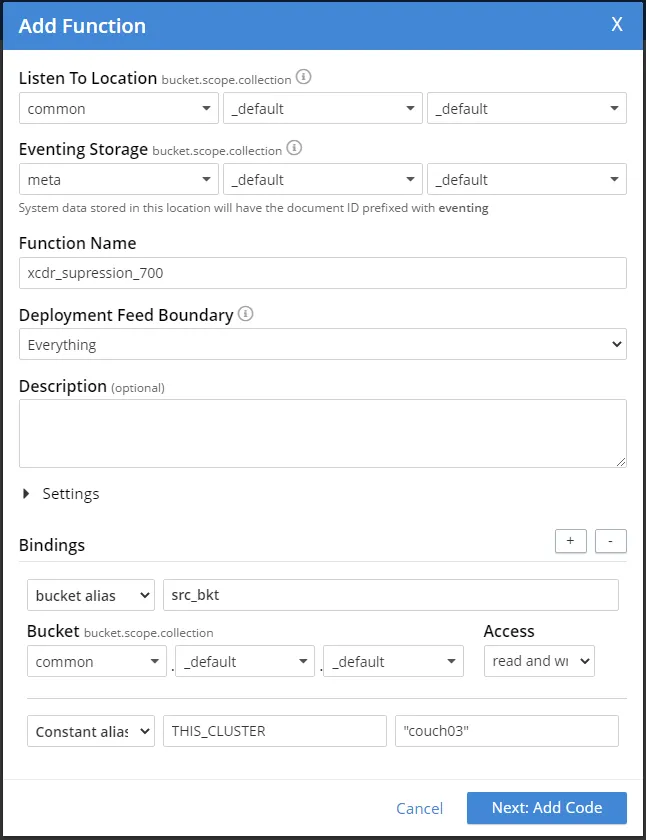Click info icon next to Deployment Feed Boundary
646x840 pixels.
[x=246, y=314]
